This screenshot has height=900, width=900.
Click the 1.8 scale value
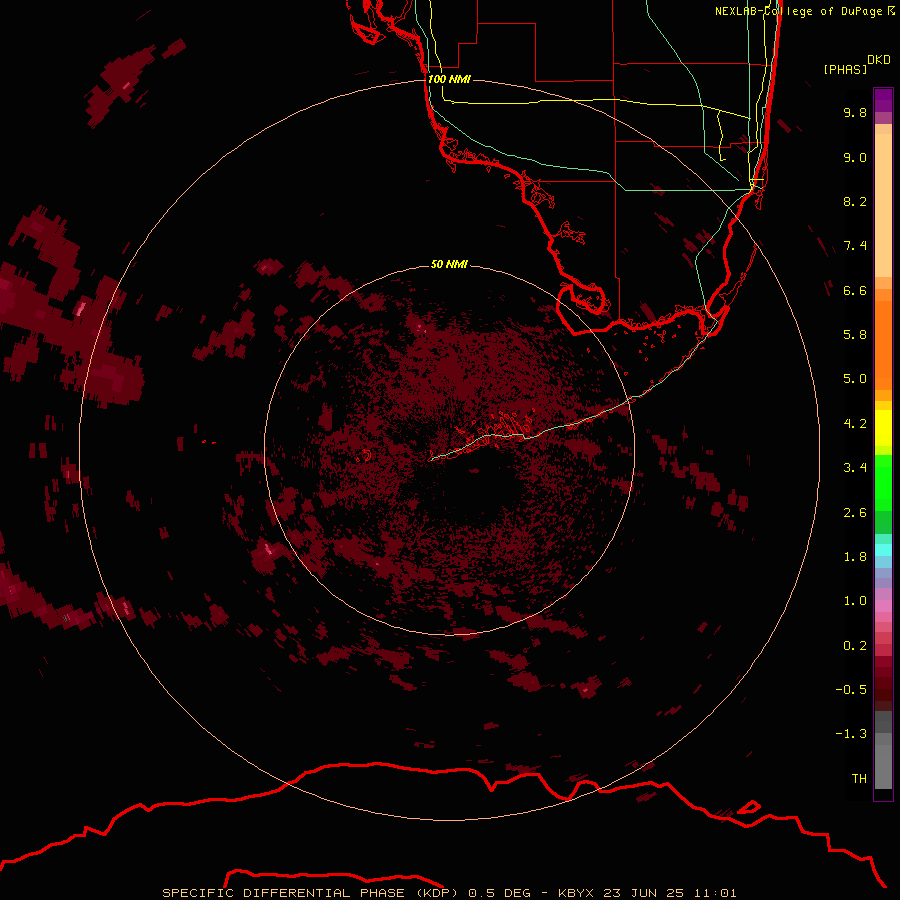pos(855,557)
